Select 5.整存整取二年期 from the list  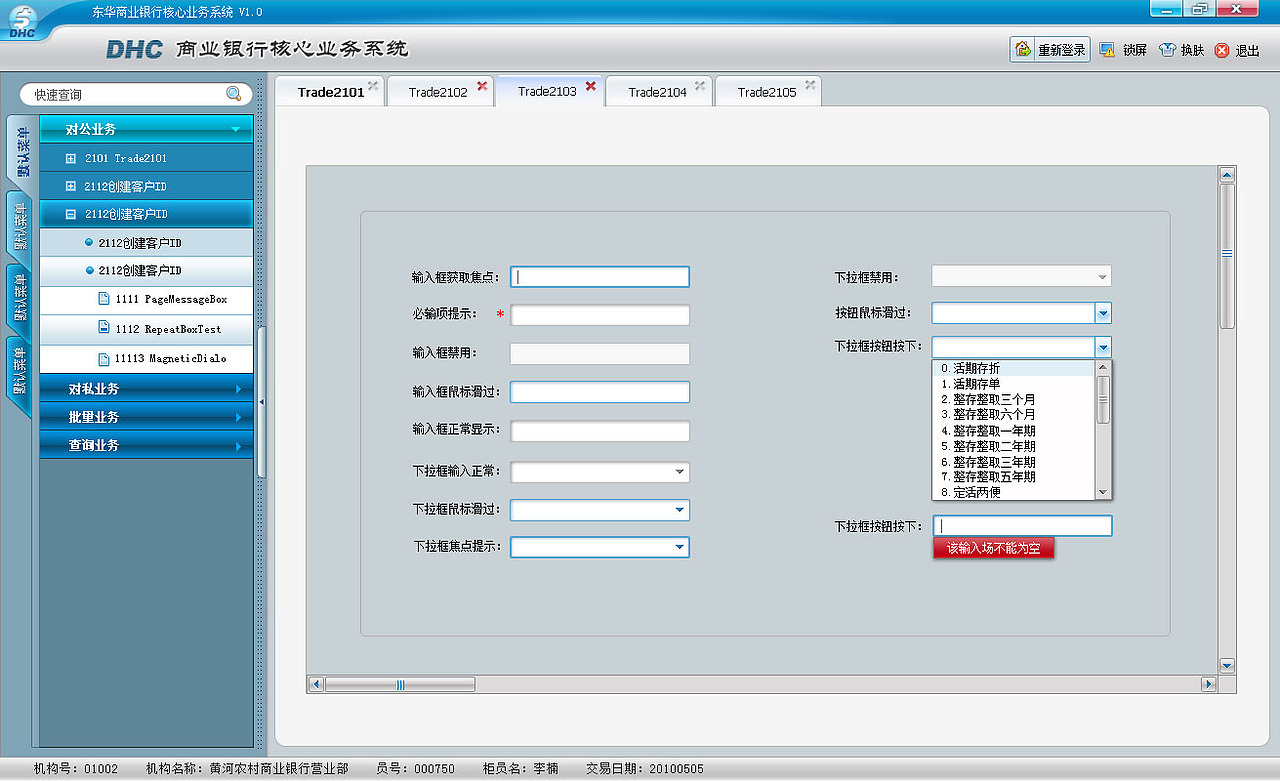(x=1014, y=446)
